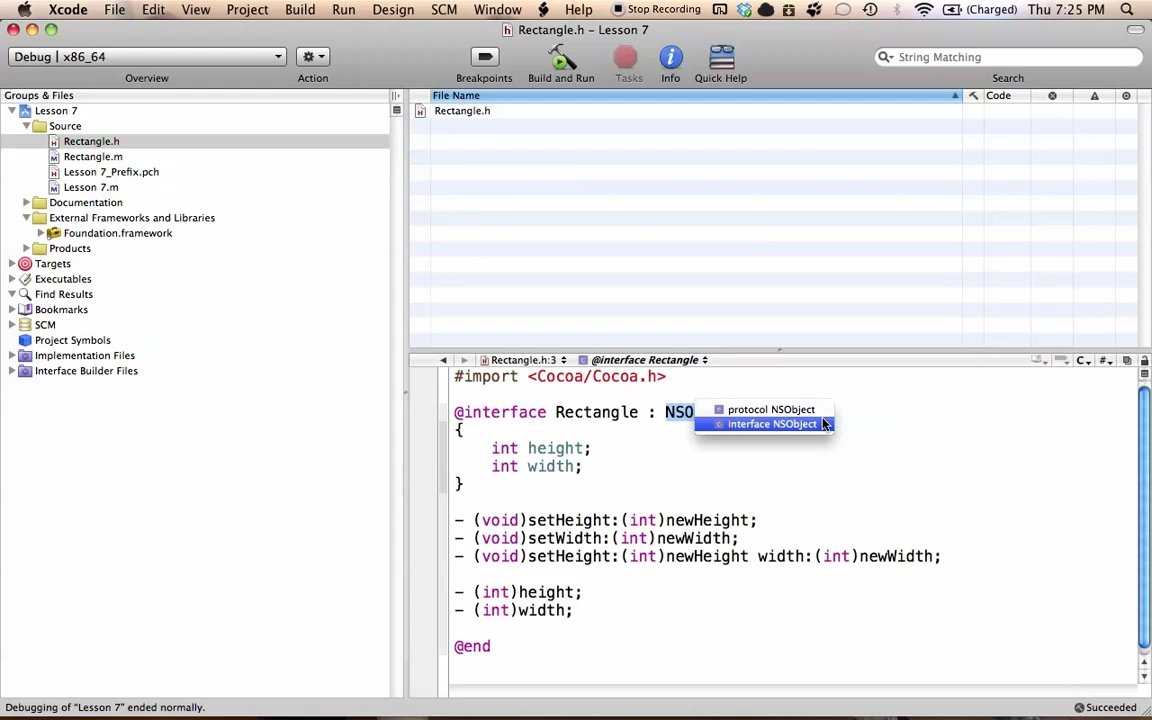Open the Action gear dropdown

313,57
